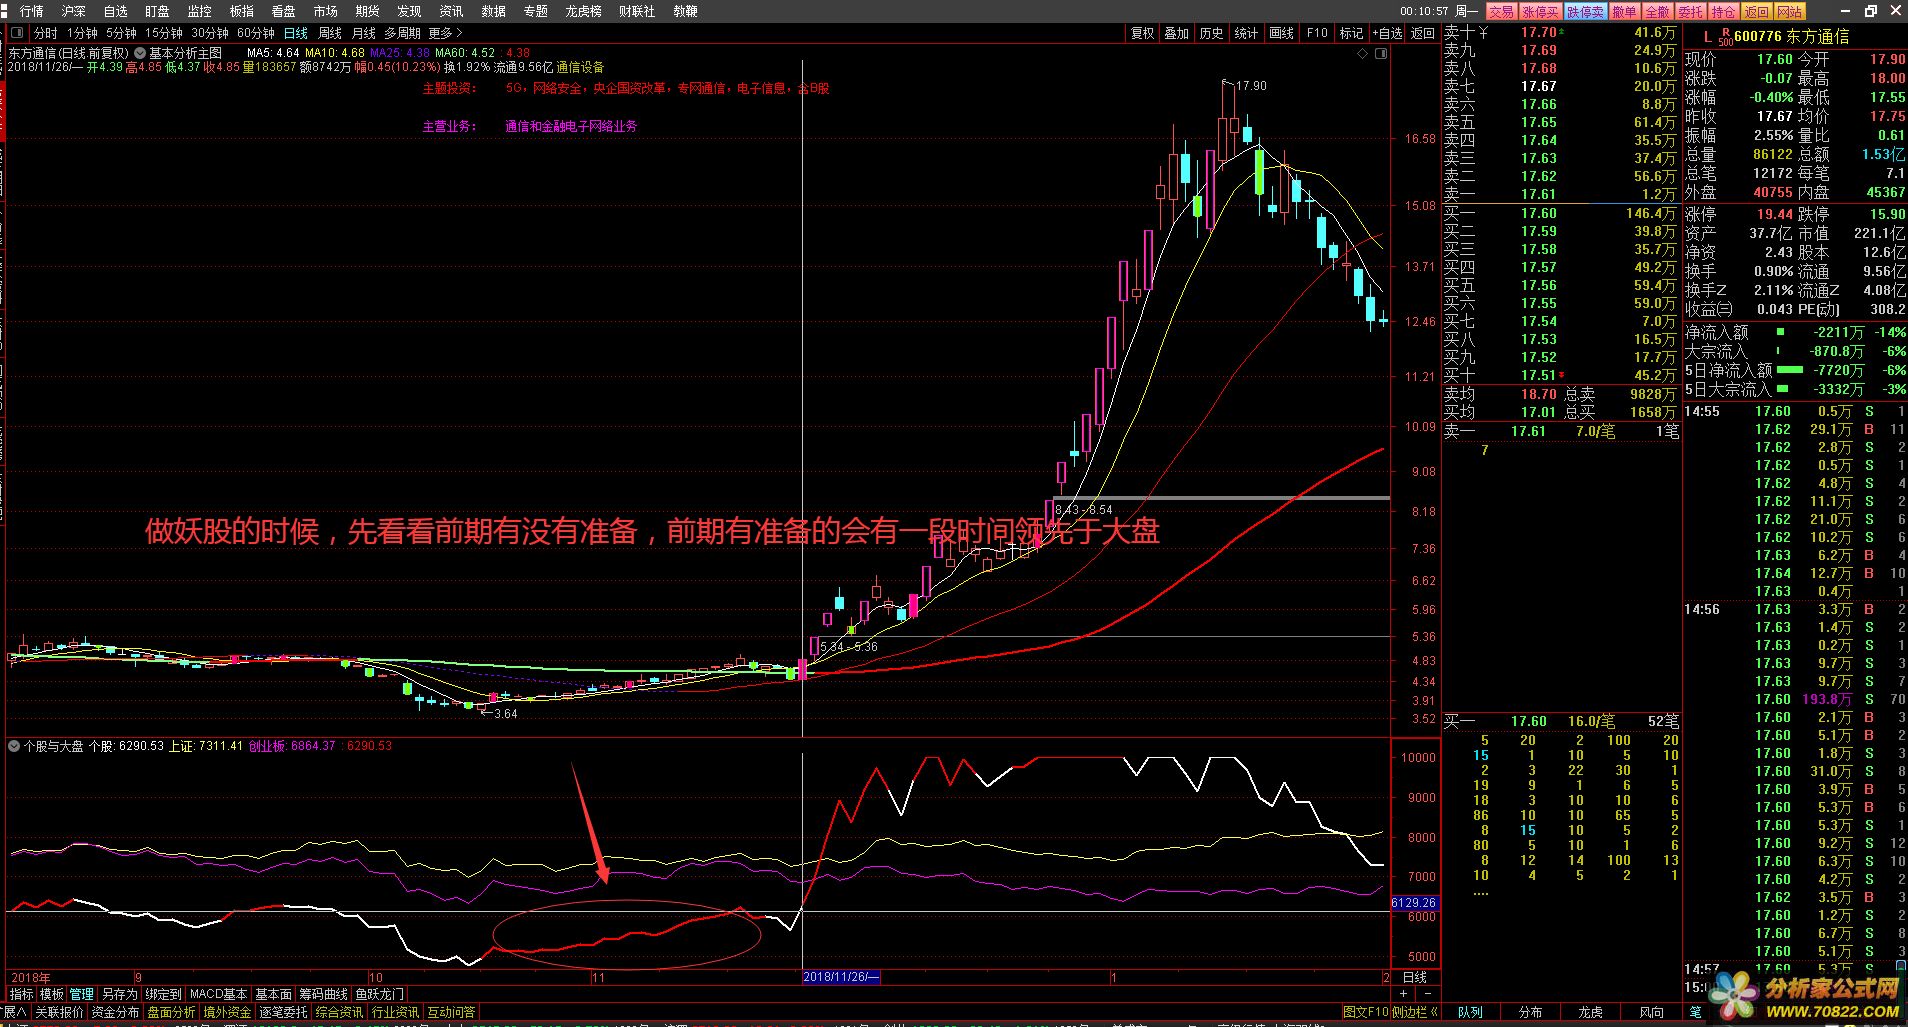The image size is (1908, 1027).
Task: Click the zoom-out minus button below chart
Action: [1427, 994]
